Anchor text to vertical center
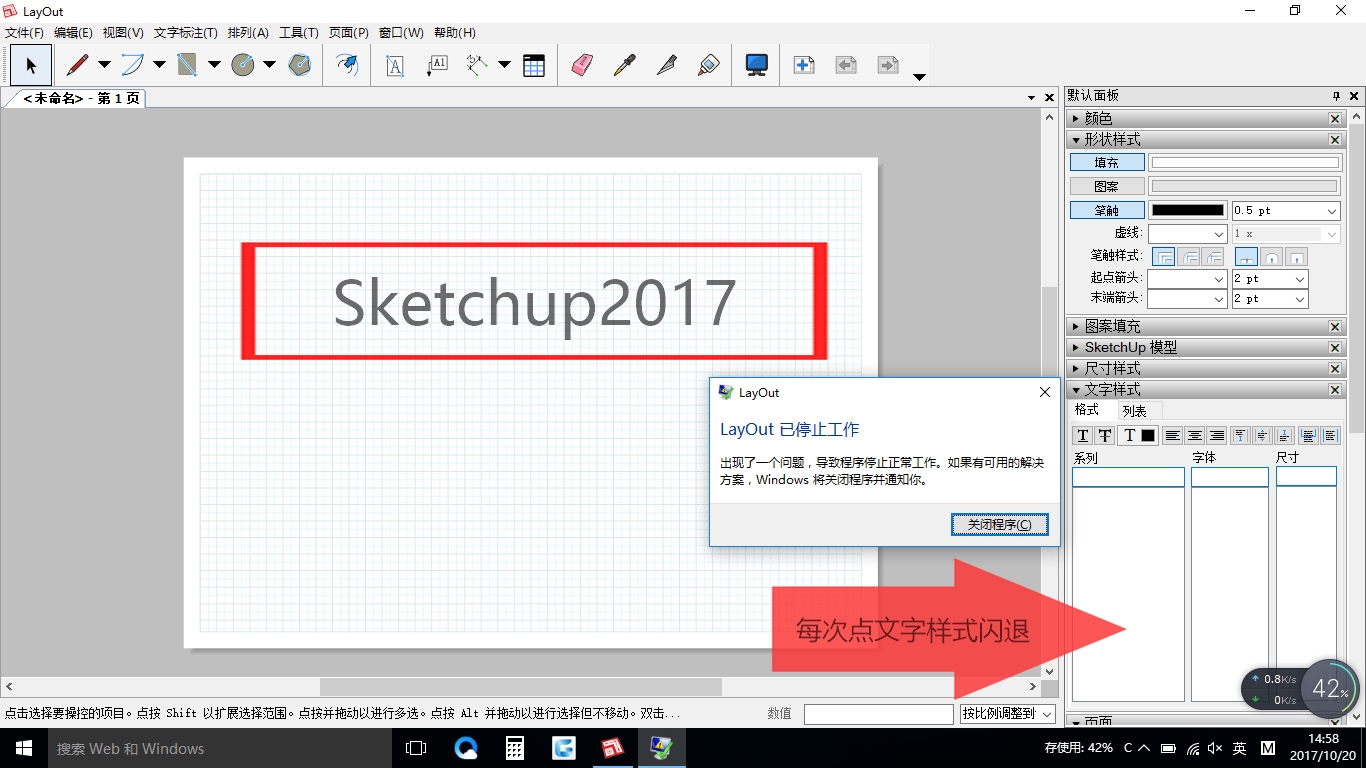Viewport: 1366px width, 768px height. tap(1262, 435)
